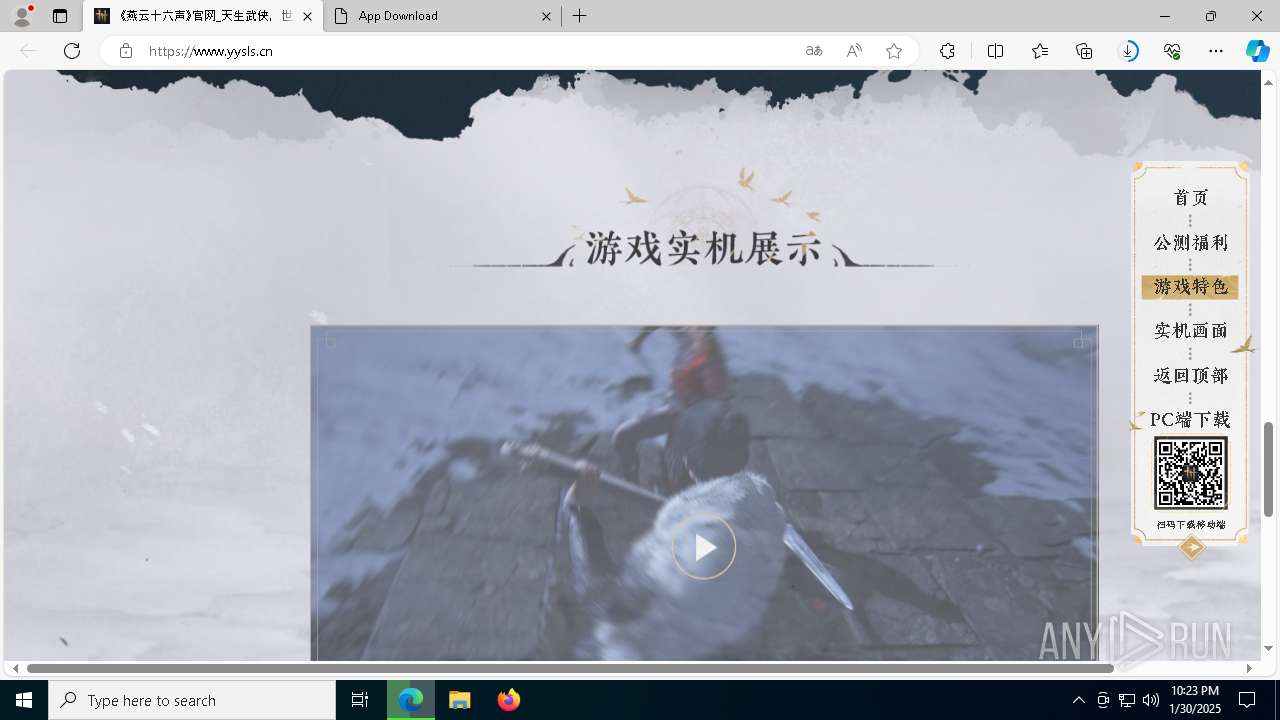The image size is (1280, 720).
Task: Open a new browser tab
Action: [x=580, y=16]
